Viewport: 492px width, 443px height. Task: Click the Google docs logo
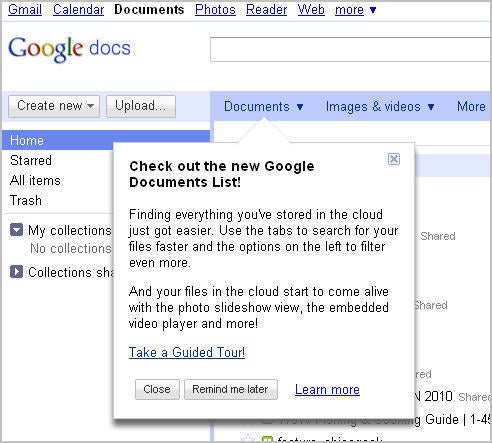point(69,49)
